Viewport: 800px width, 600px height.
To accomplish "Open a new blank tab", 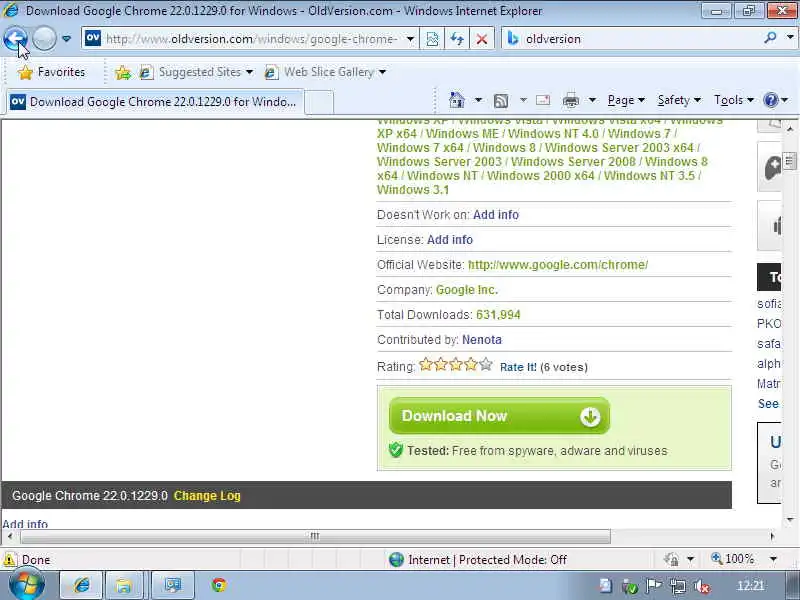I will (319, 102).
